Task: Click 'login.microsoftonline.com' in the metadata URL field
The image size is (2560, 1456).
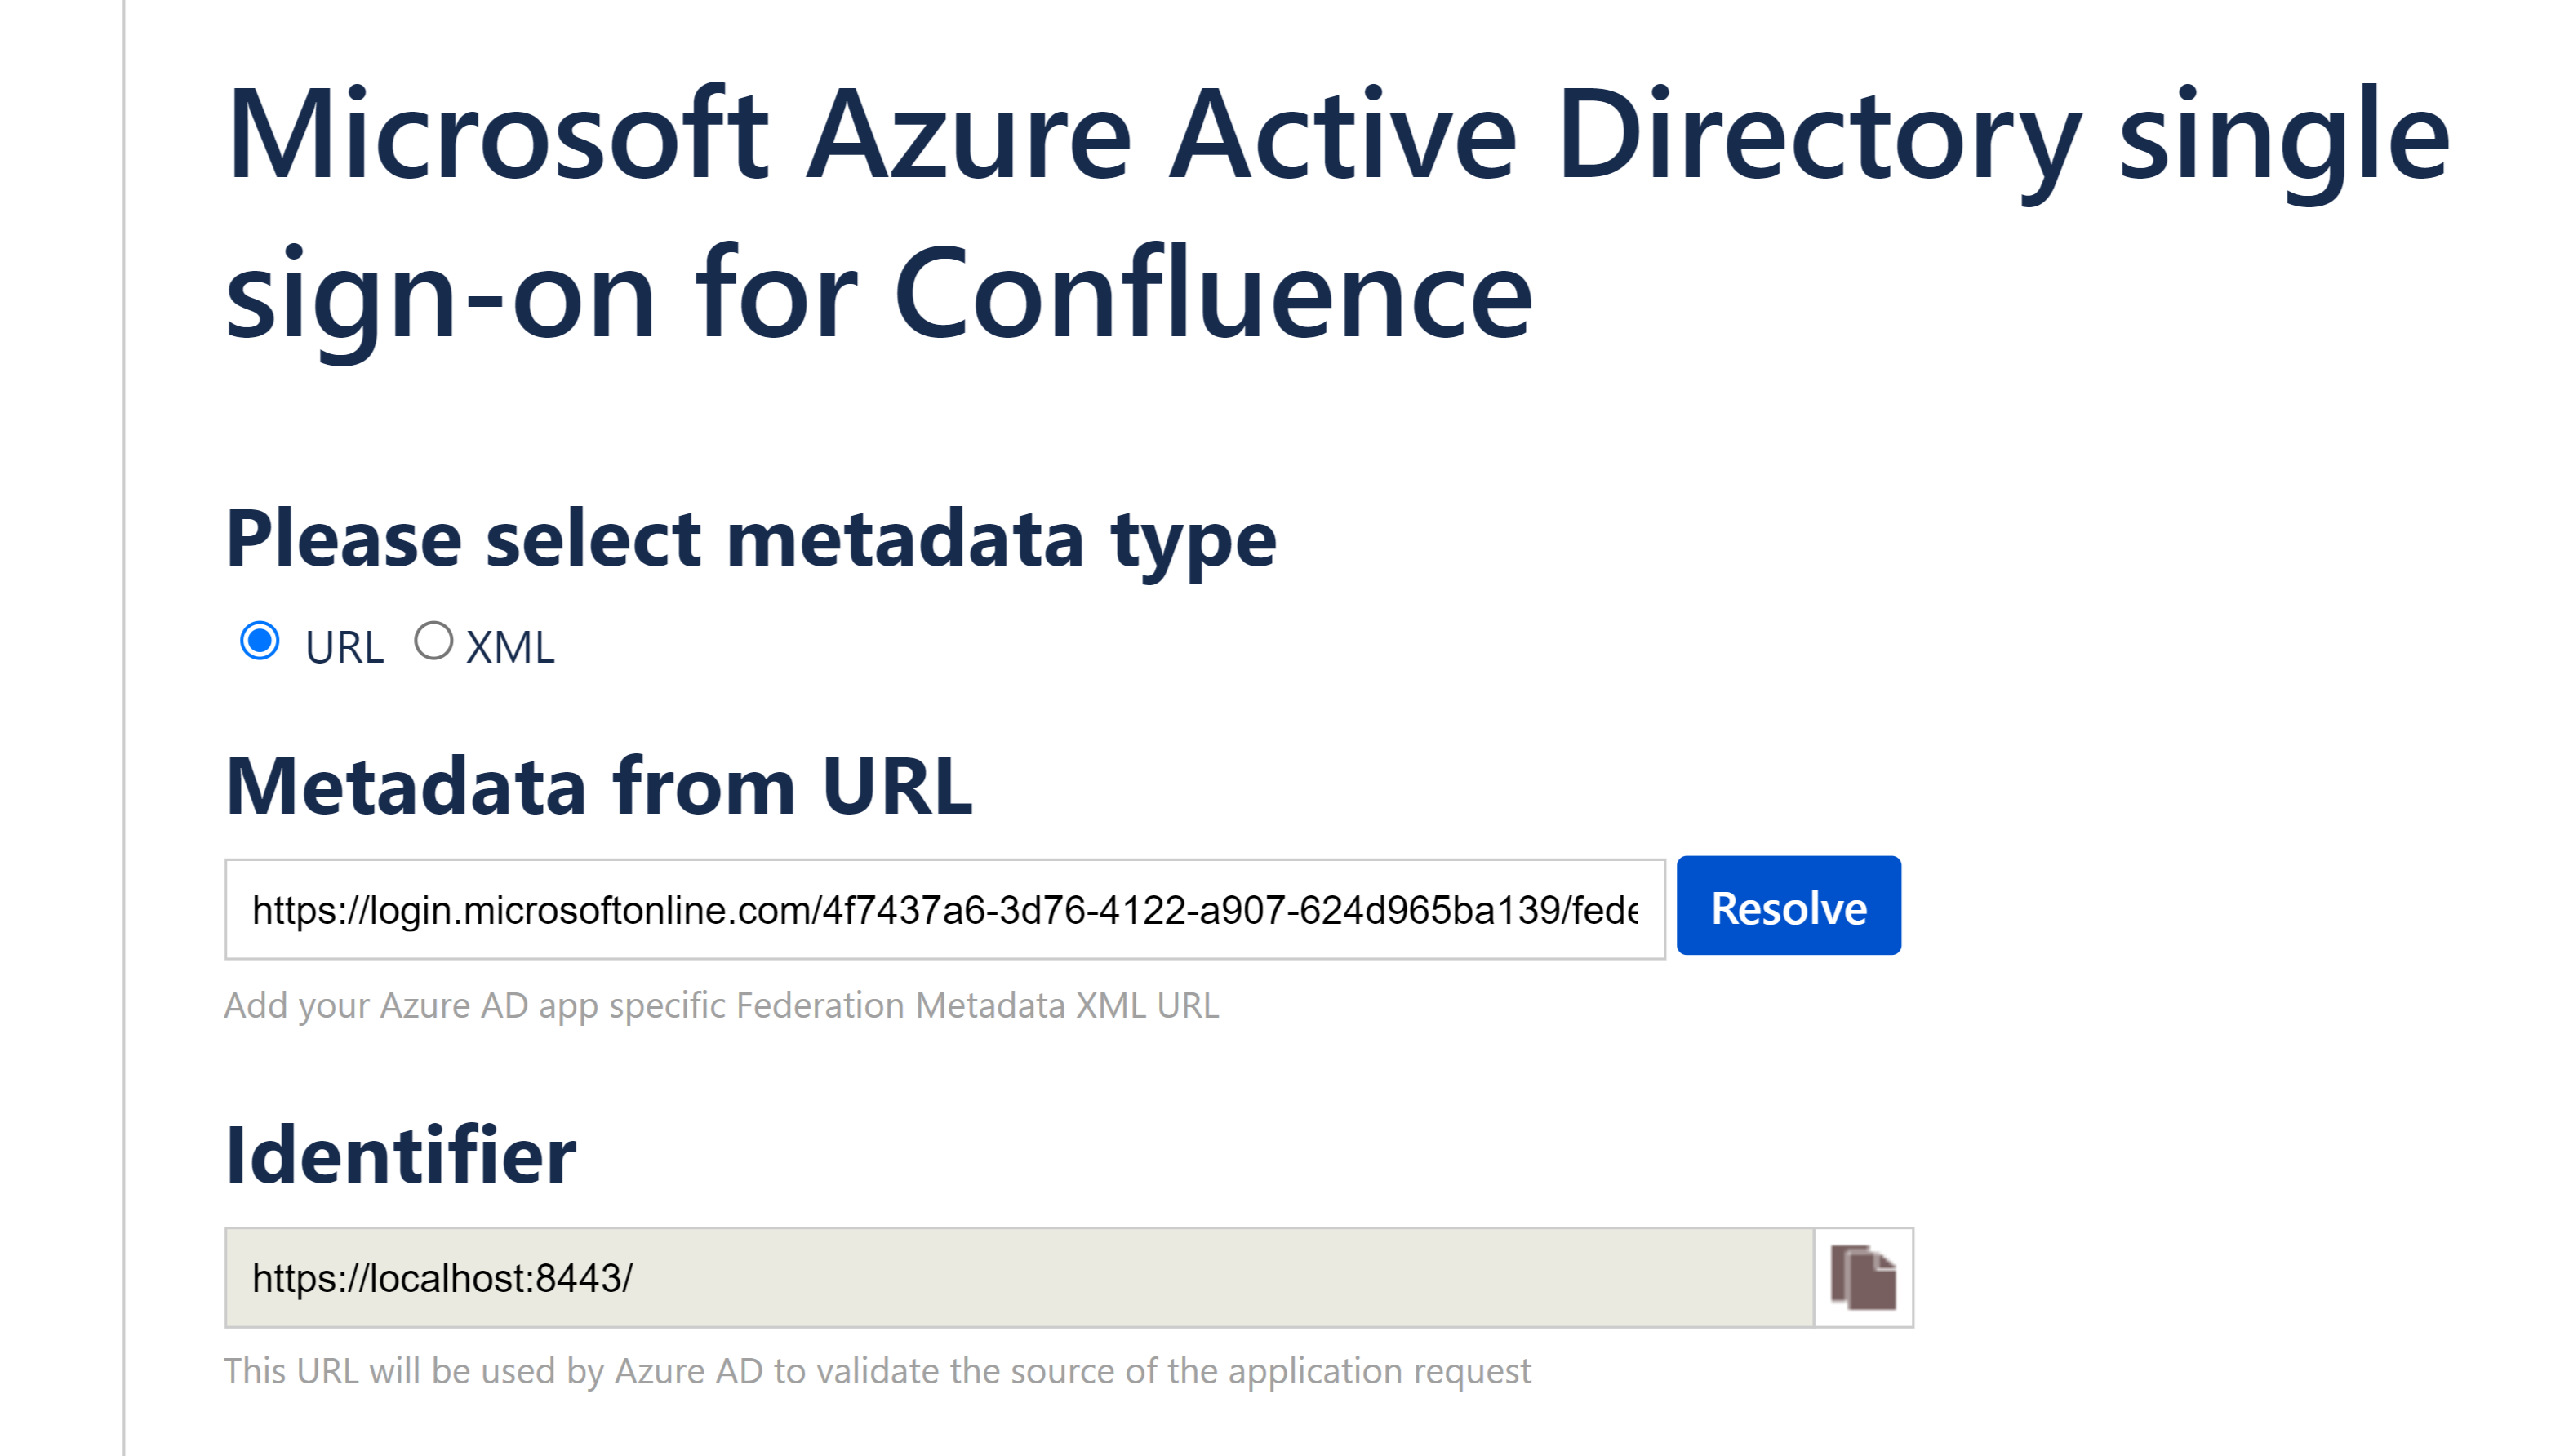Action: click(x=590, y=910)
